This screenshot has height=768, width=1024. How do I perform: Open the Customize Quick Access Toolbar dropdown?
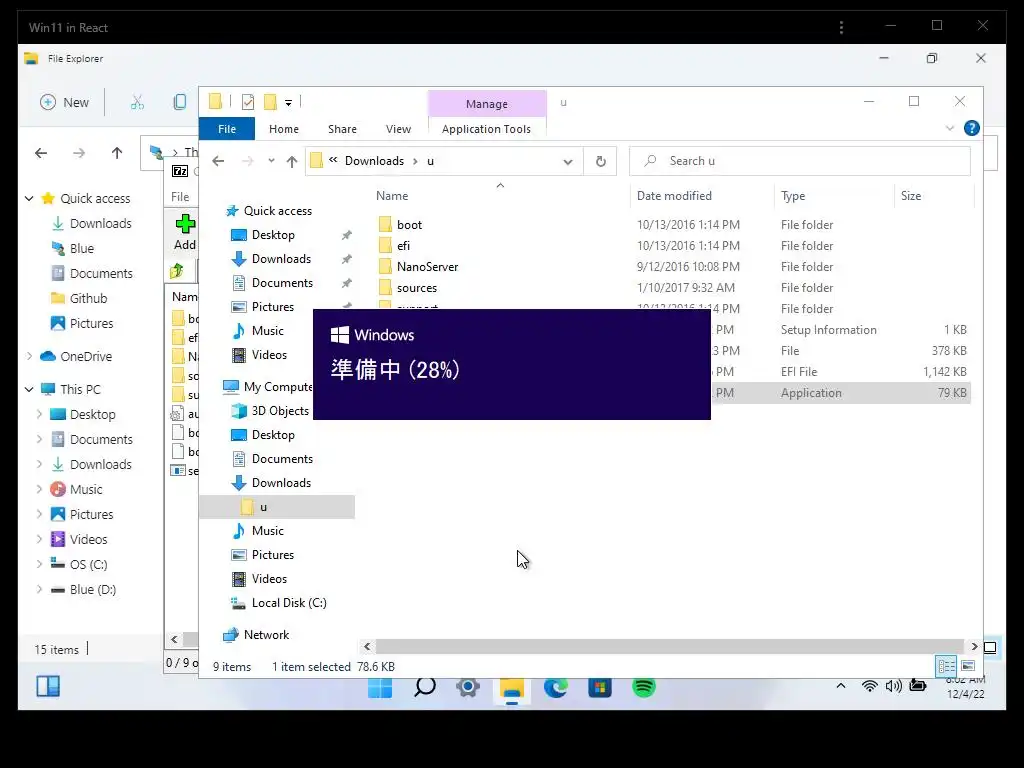point(288,103)
